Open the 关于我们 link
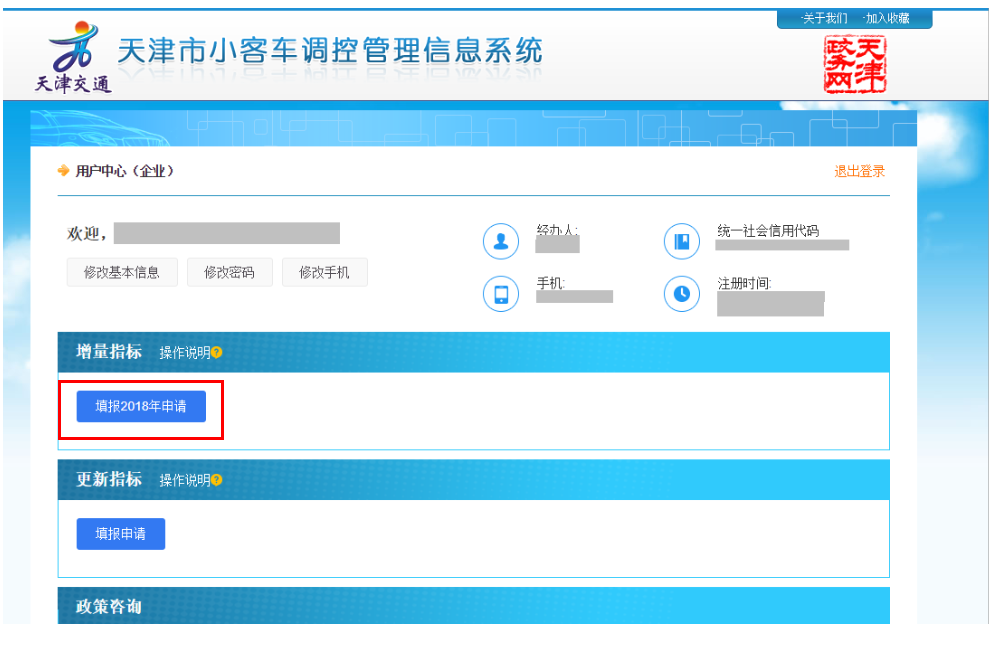996x647 pixels. click(x=824, y=19)
